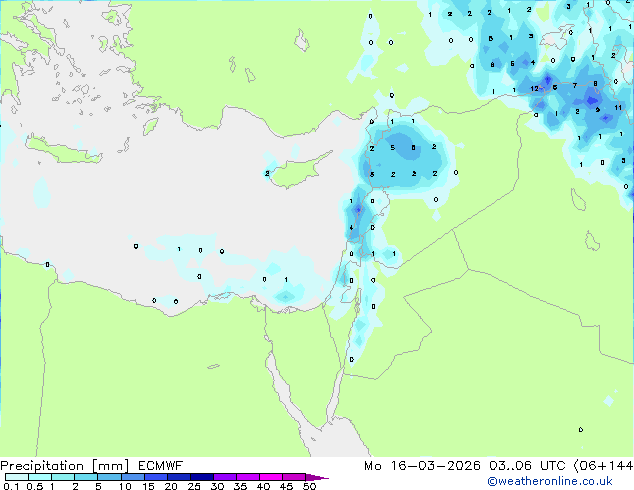Screen dimensions: 634x490
Task: Click the '35' legend scale label
Action: point(241,486)
